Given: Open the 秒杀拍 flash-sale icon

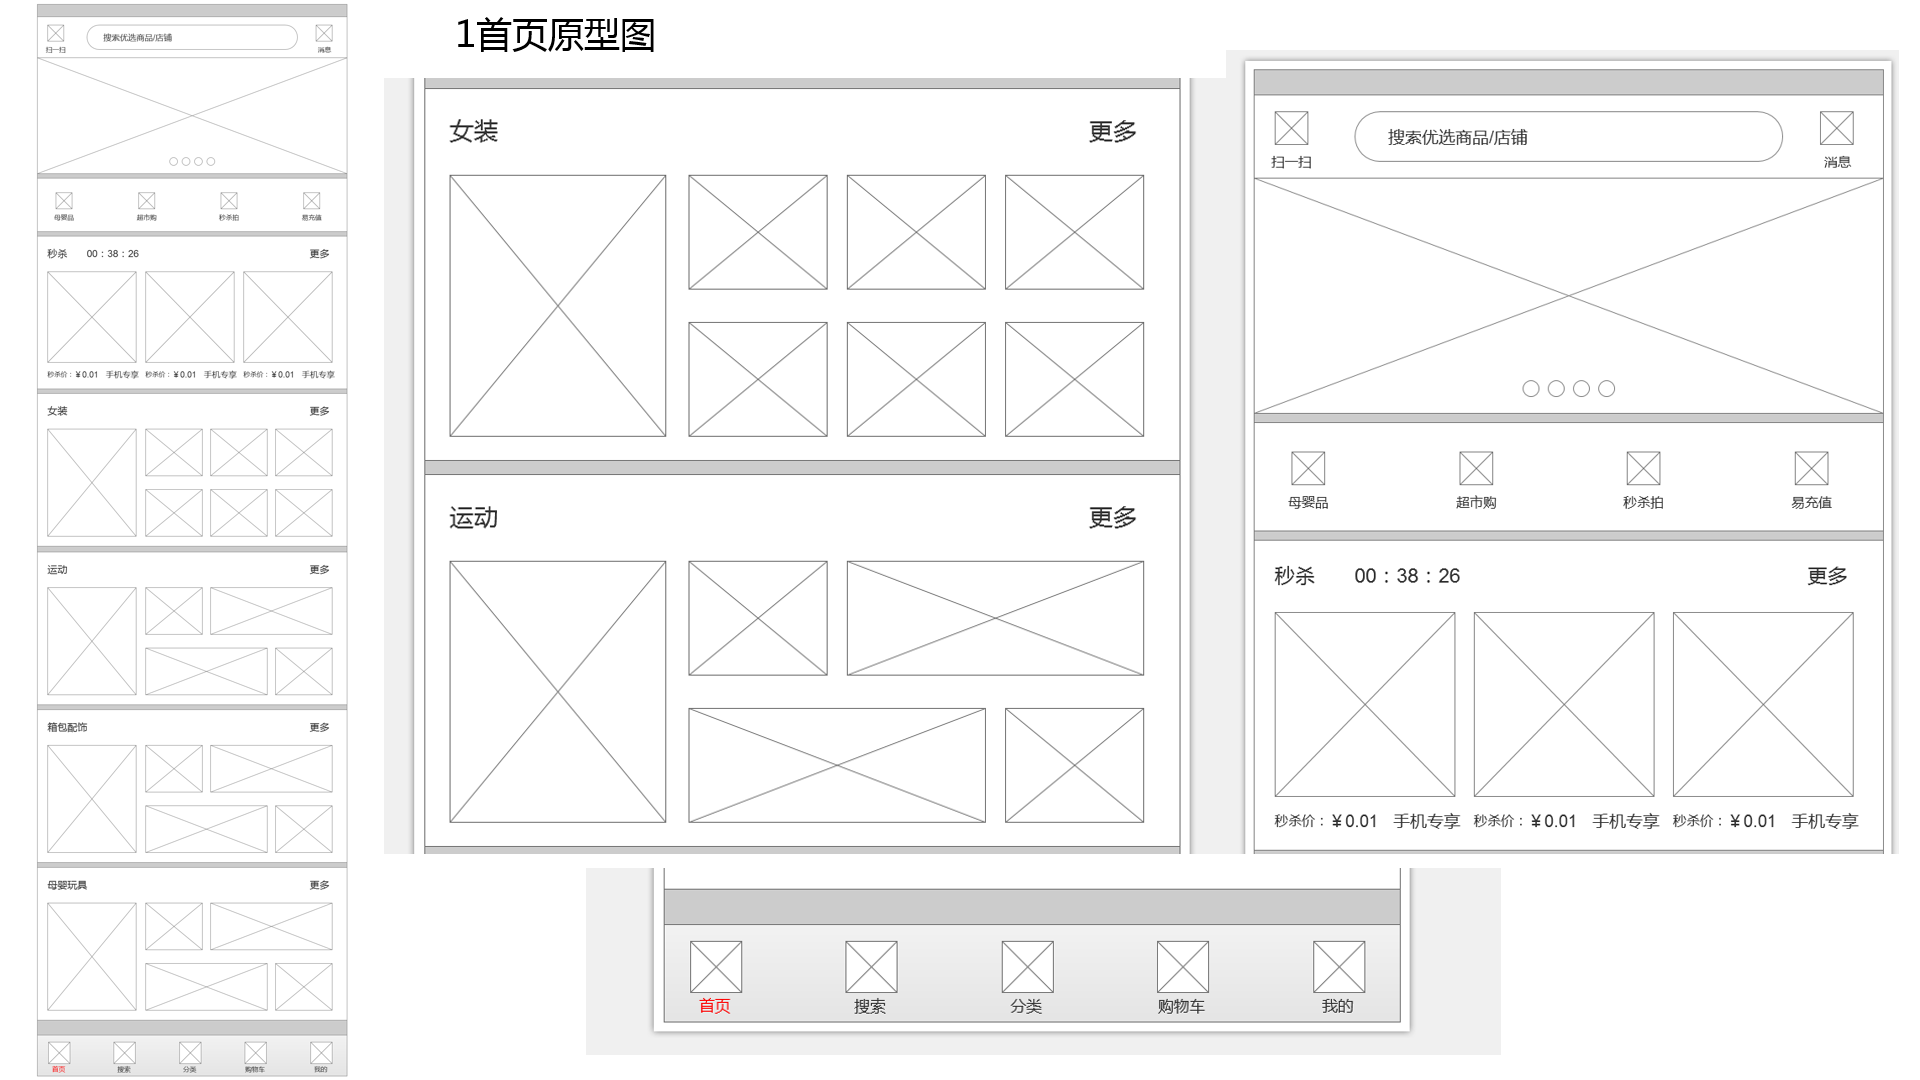Looking at the screenshot, I should tap(1645, 468).
